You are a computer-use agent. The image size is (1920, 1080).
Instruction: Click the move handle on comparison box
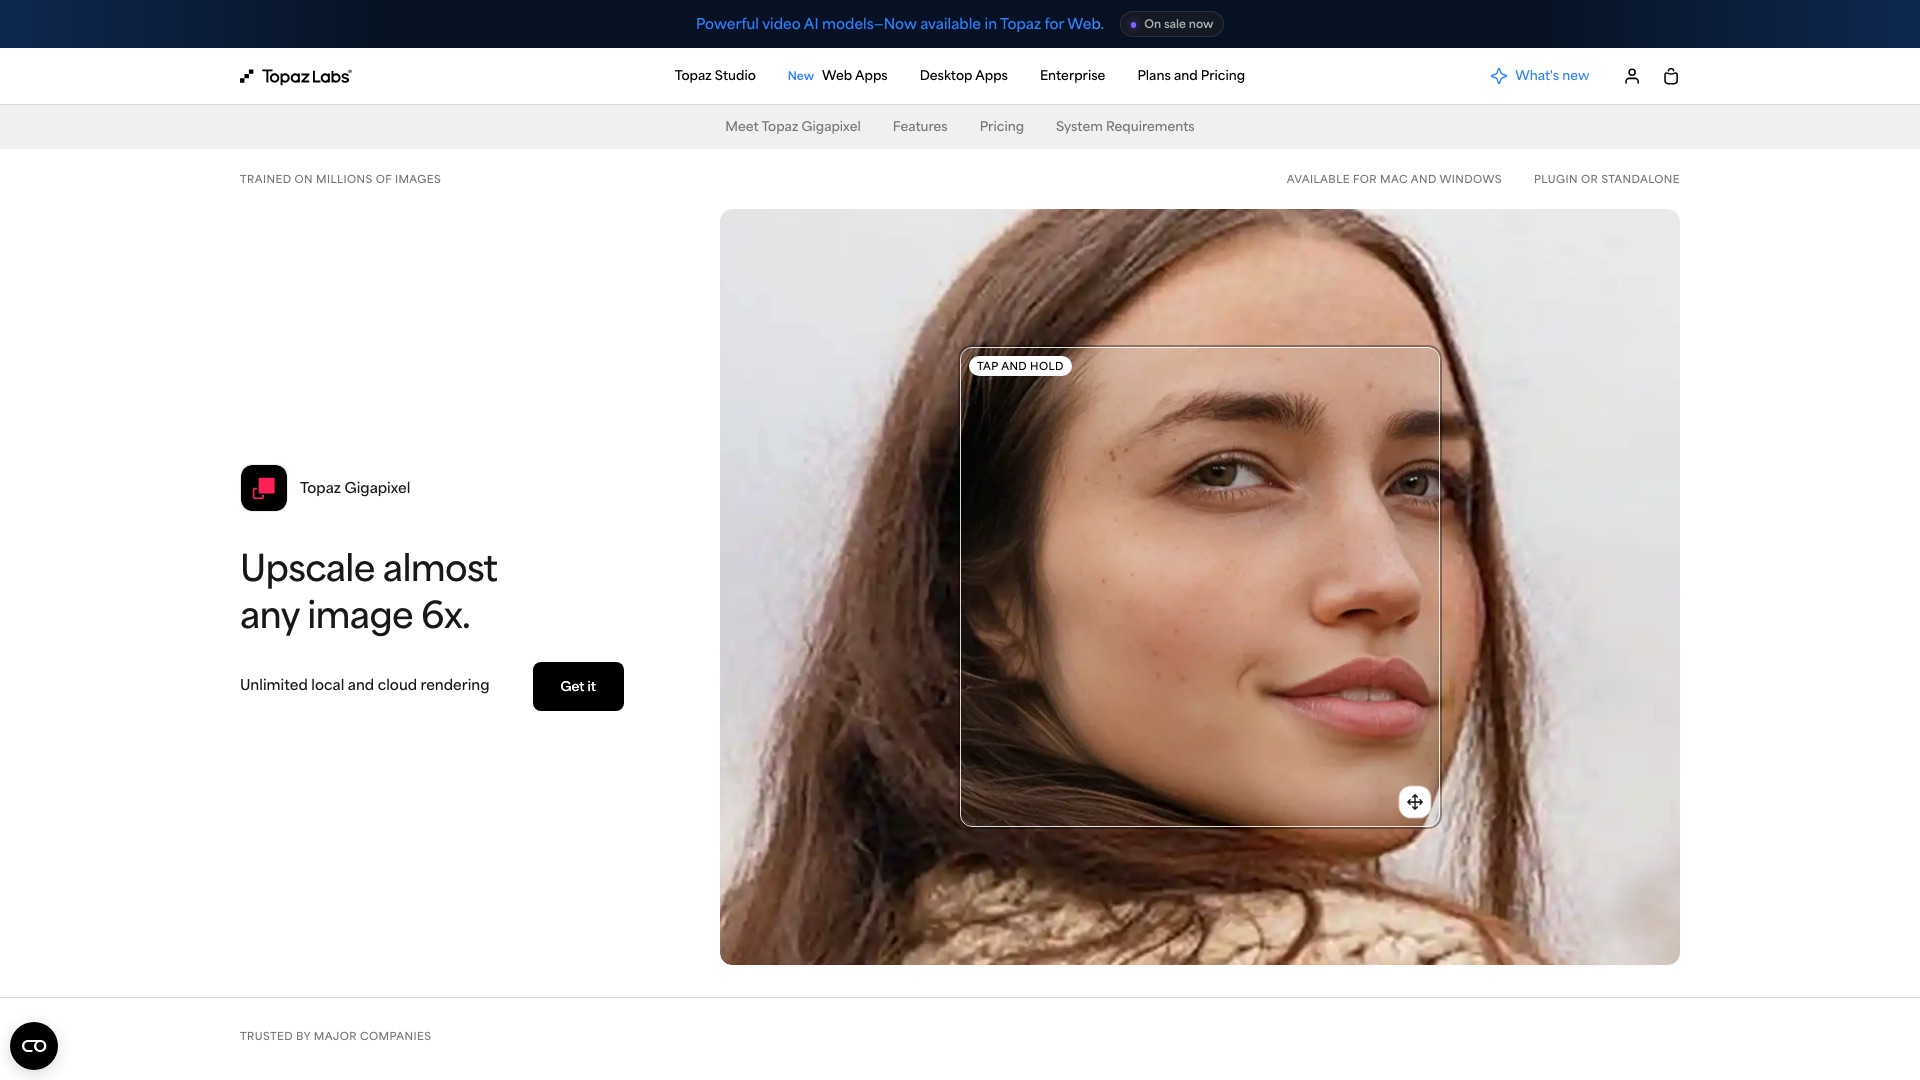1415,802
